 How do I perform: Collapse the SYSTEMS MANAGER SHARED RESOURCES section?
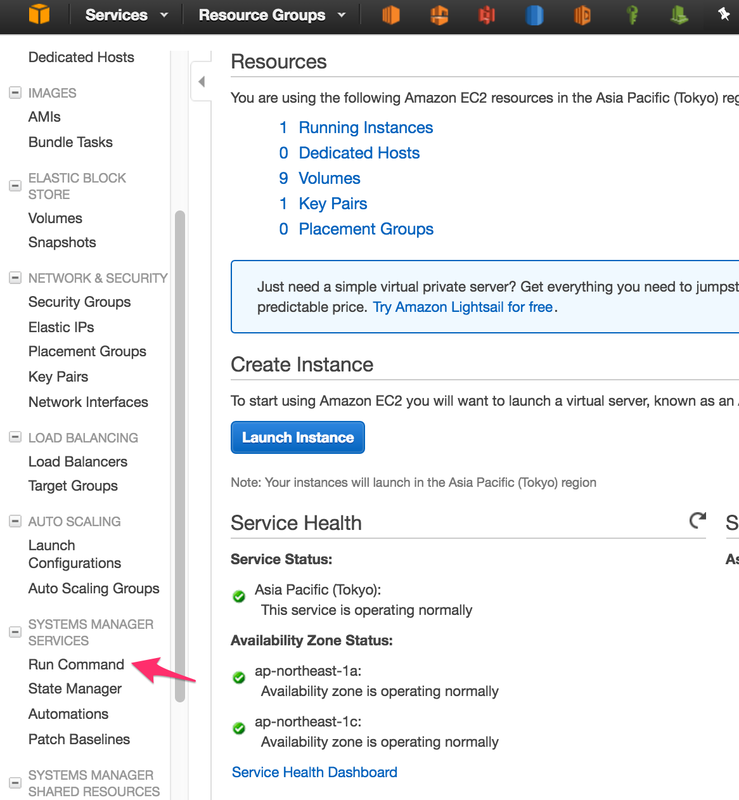click(x=15, y=783)
